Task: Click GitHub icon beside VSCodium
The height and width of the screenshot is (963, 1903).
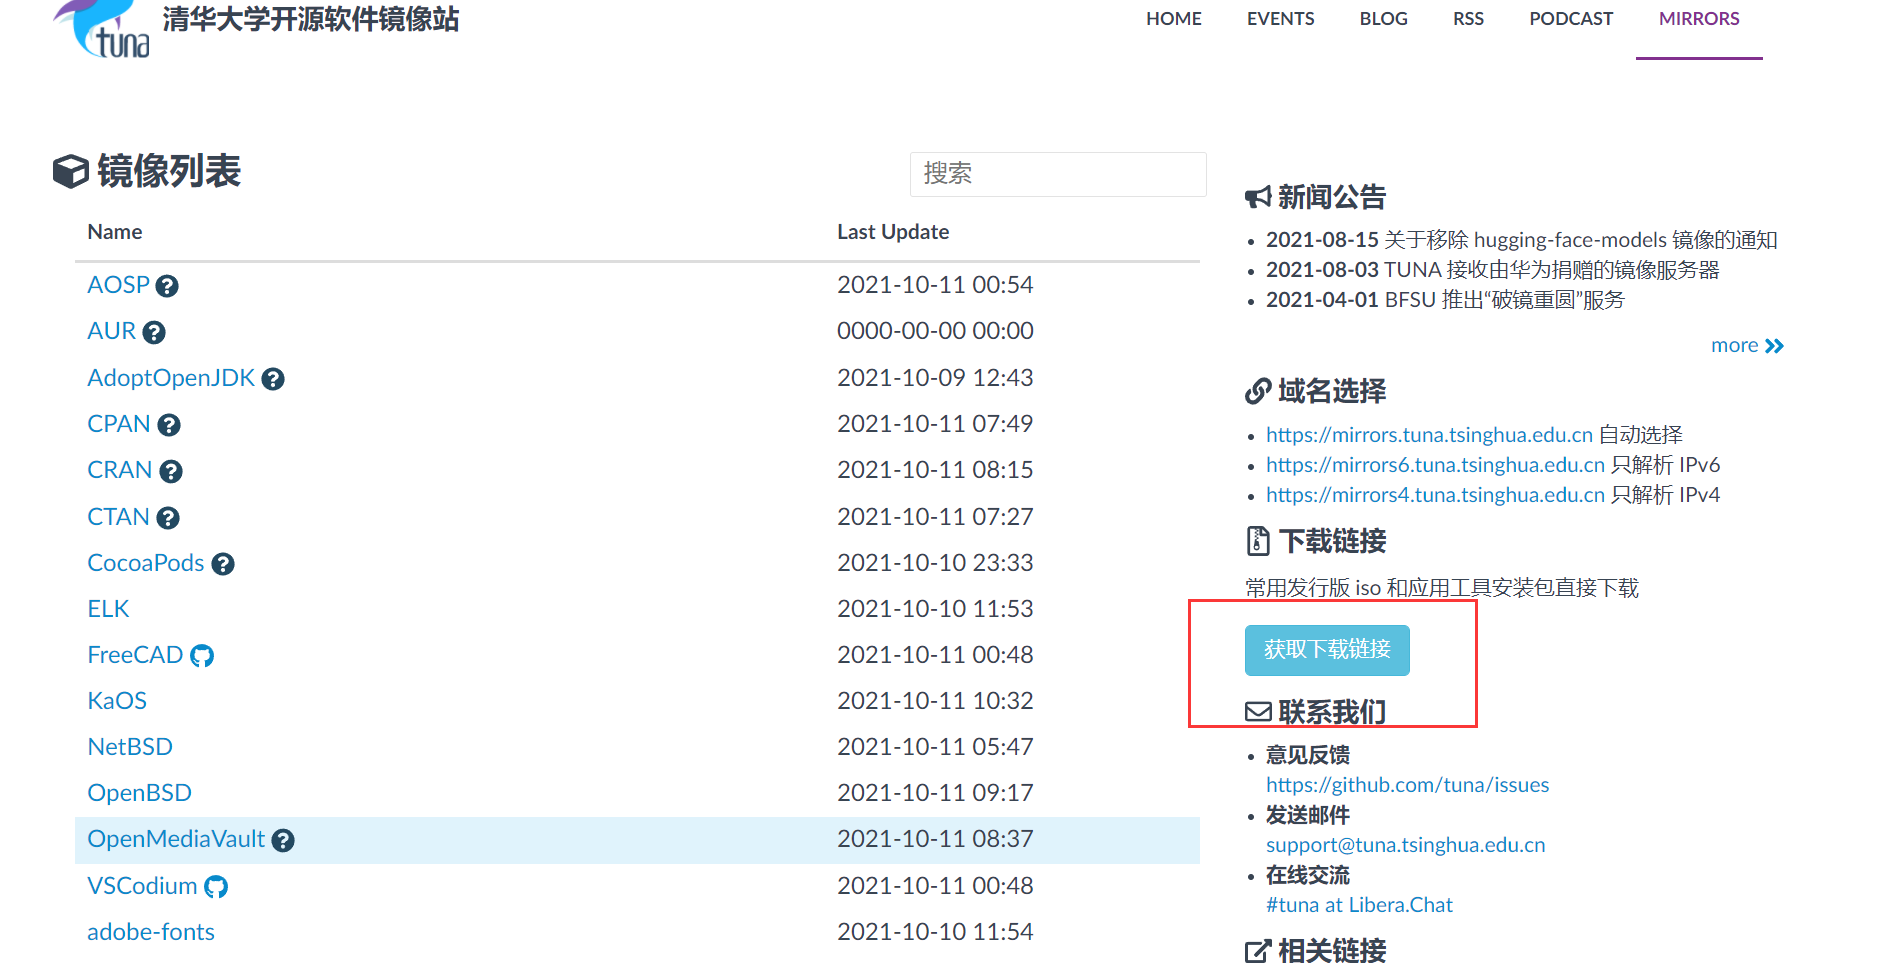Action: (x=216, y=888)
